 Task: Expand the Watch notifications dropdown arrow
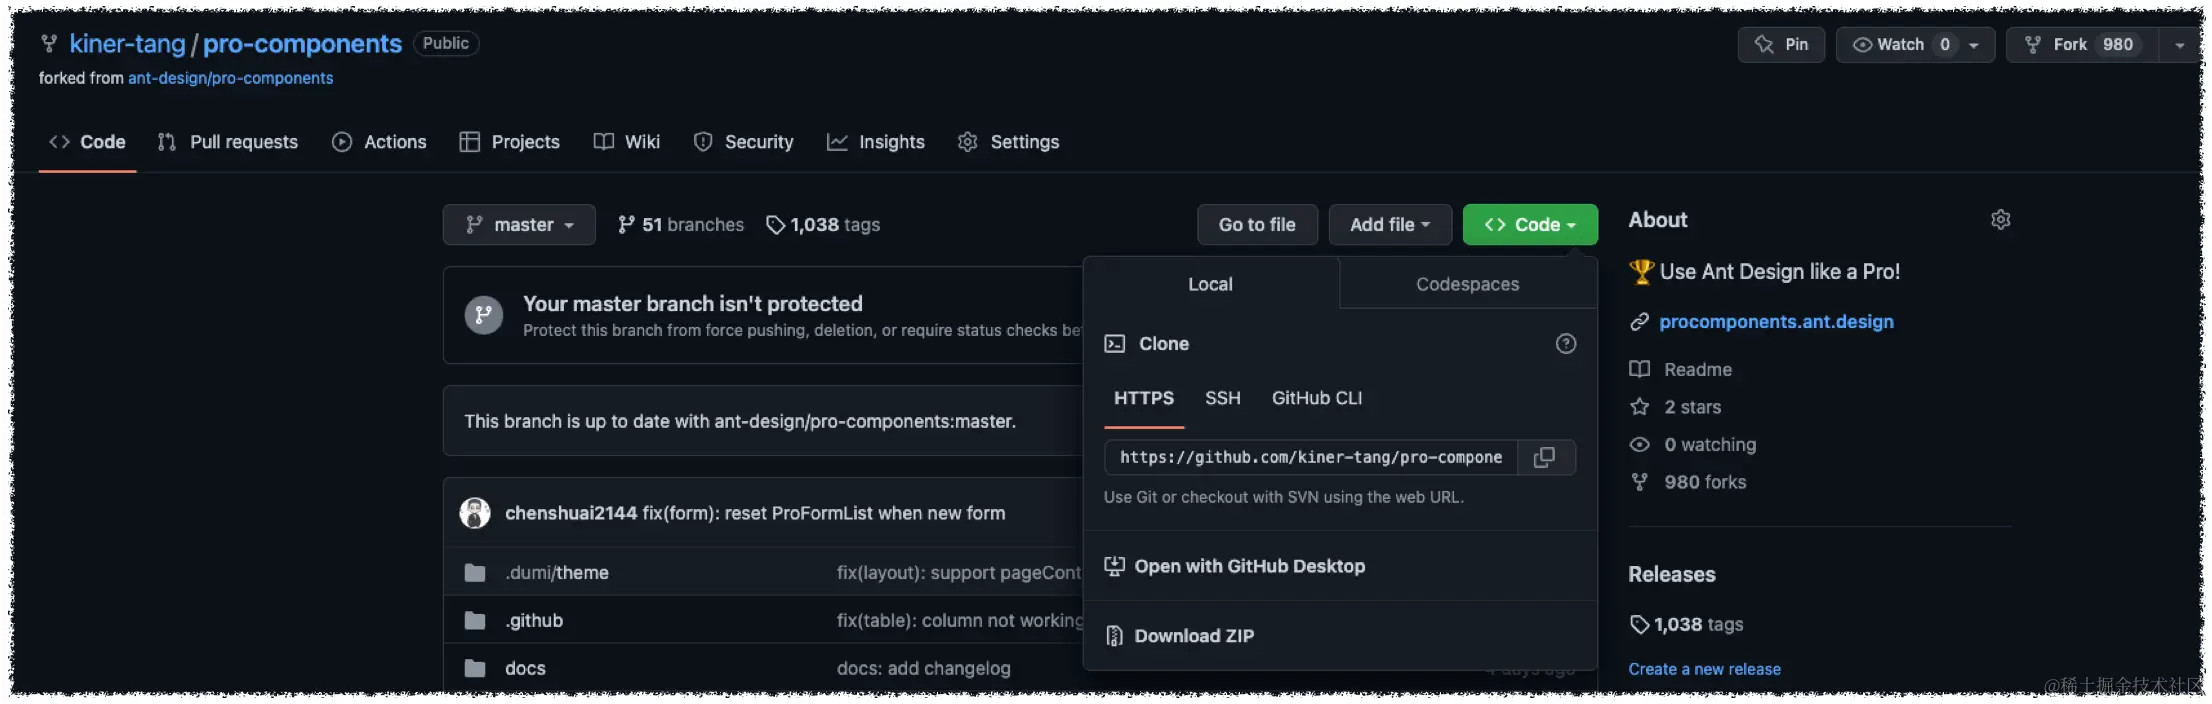[1974, 45]
